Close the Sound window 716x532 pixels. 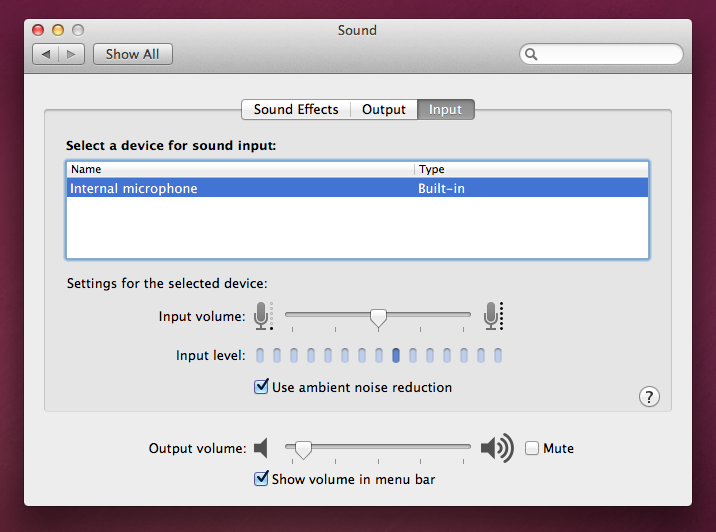pyautogui.click(x=38, y=30)
